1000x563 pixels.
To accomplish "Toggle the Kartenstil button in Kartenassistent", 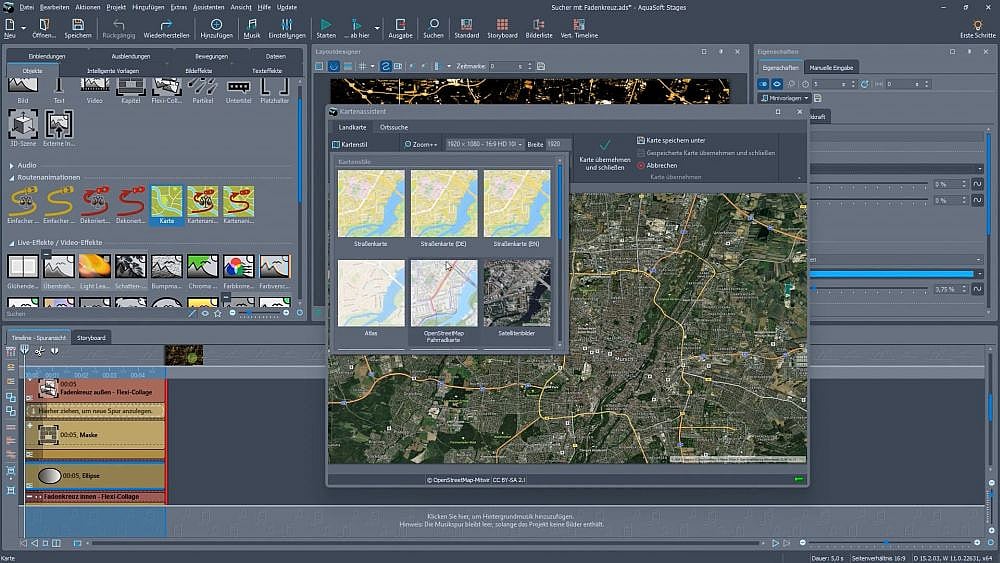I will (350, 144).
